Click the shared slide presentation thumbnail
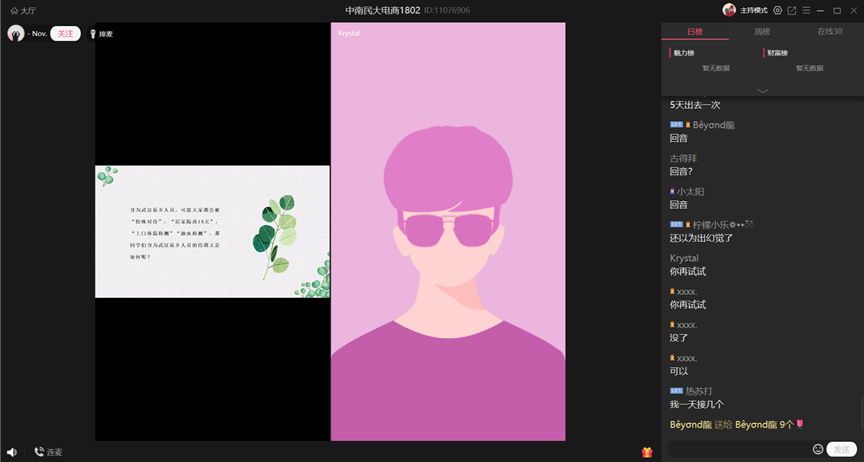The height and width of the screenshot is (462, 864). tap(212, 231)
